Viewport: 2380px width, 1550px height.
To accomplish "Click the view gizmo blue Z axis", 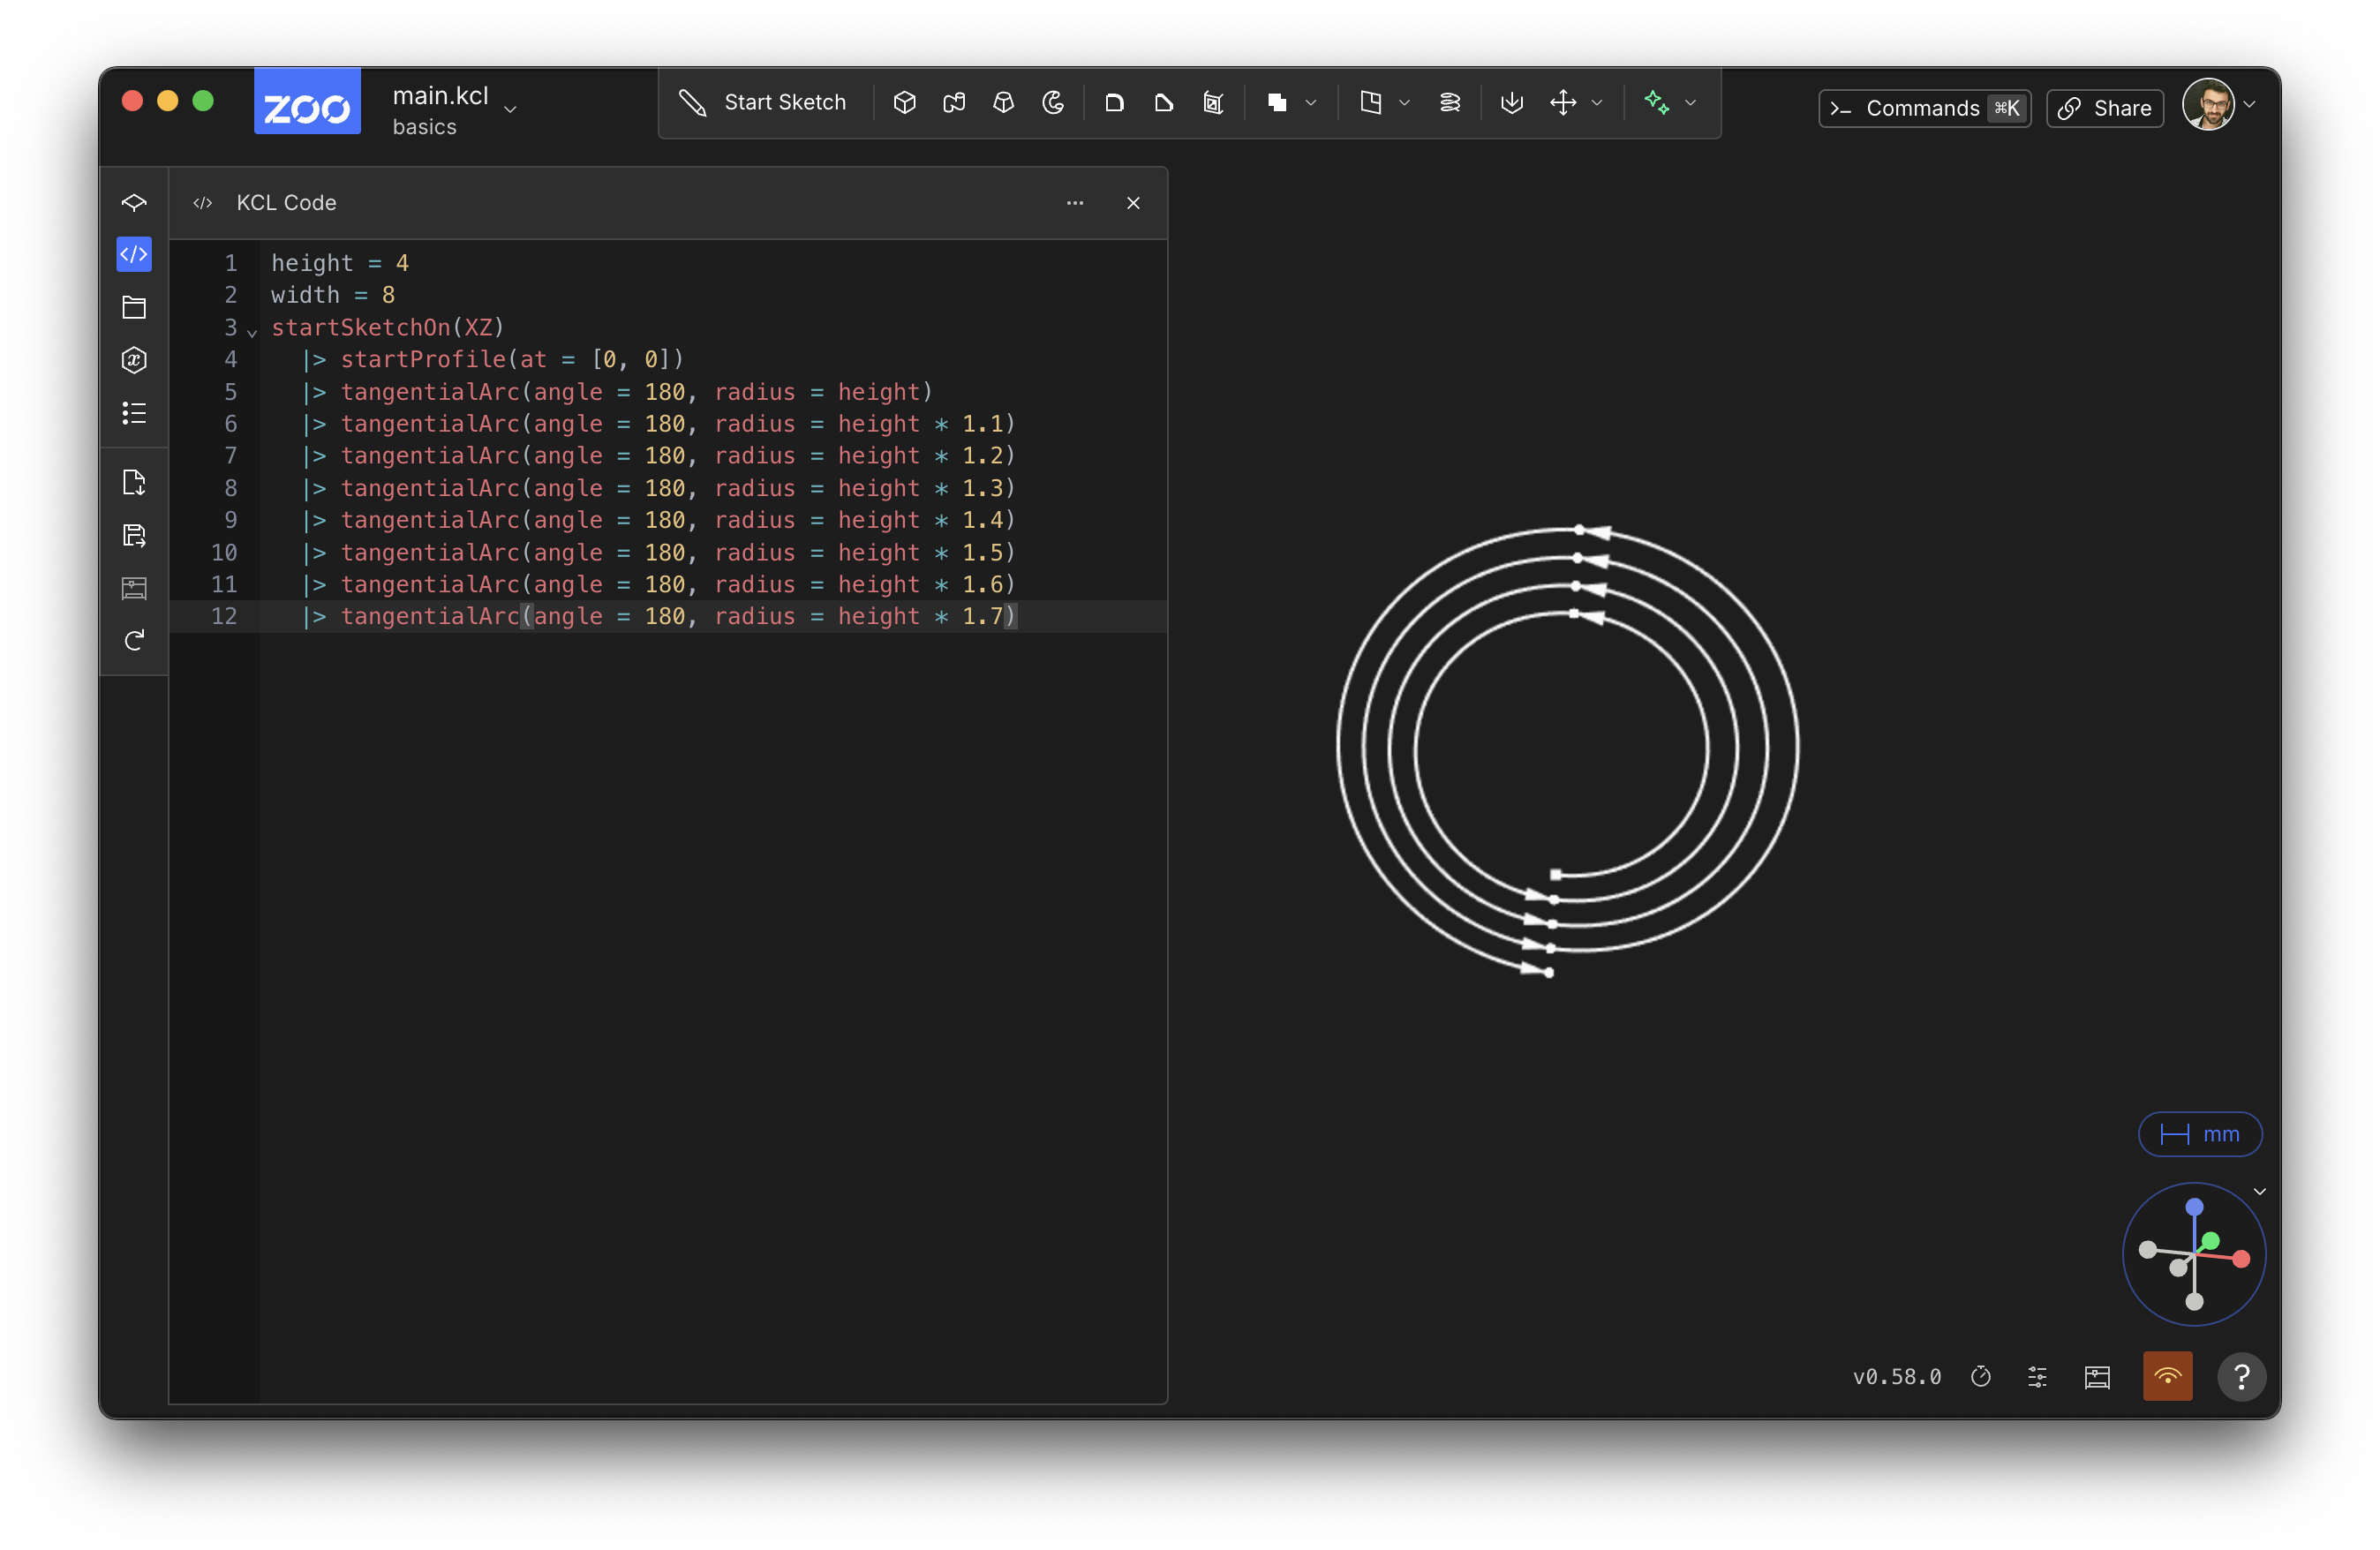I will click(x=2194, y=1207).
